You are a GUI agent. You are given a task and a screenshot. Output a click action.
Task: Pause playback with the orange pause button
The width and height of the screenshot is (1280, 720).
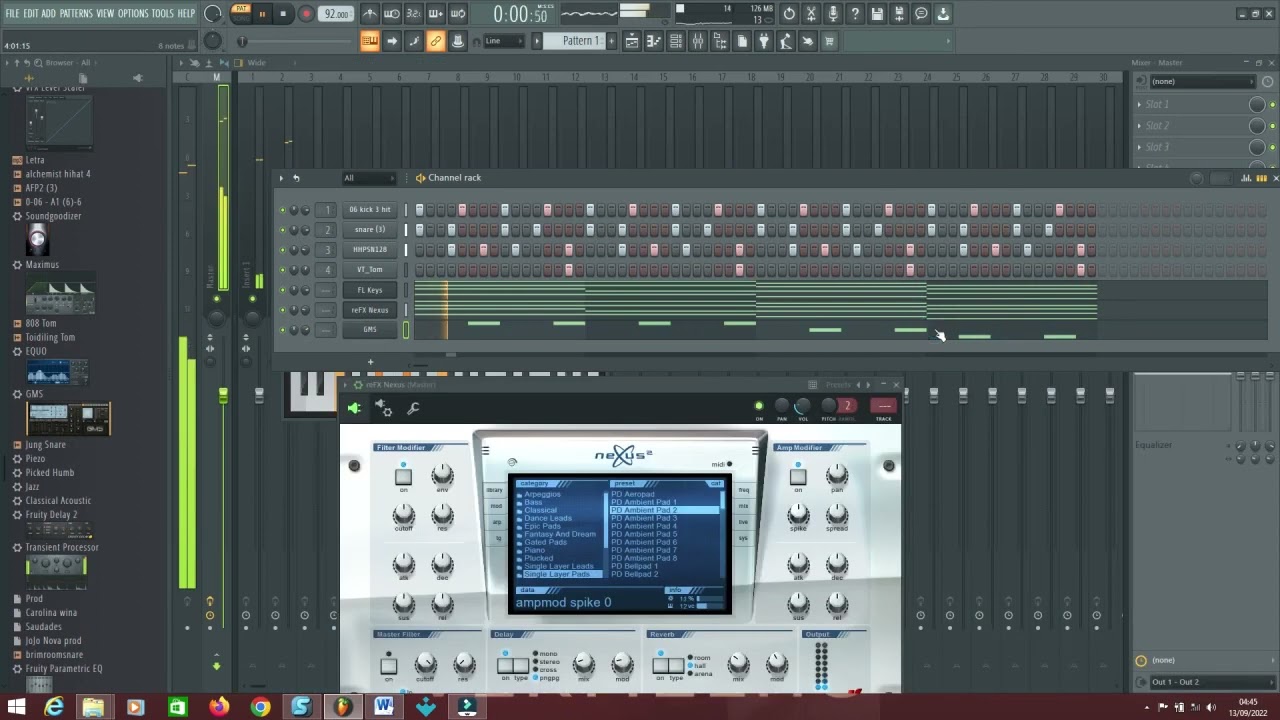click(262, 14)
